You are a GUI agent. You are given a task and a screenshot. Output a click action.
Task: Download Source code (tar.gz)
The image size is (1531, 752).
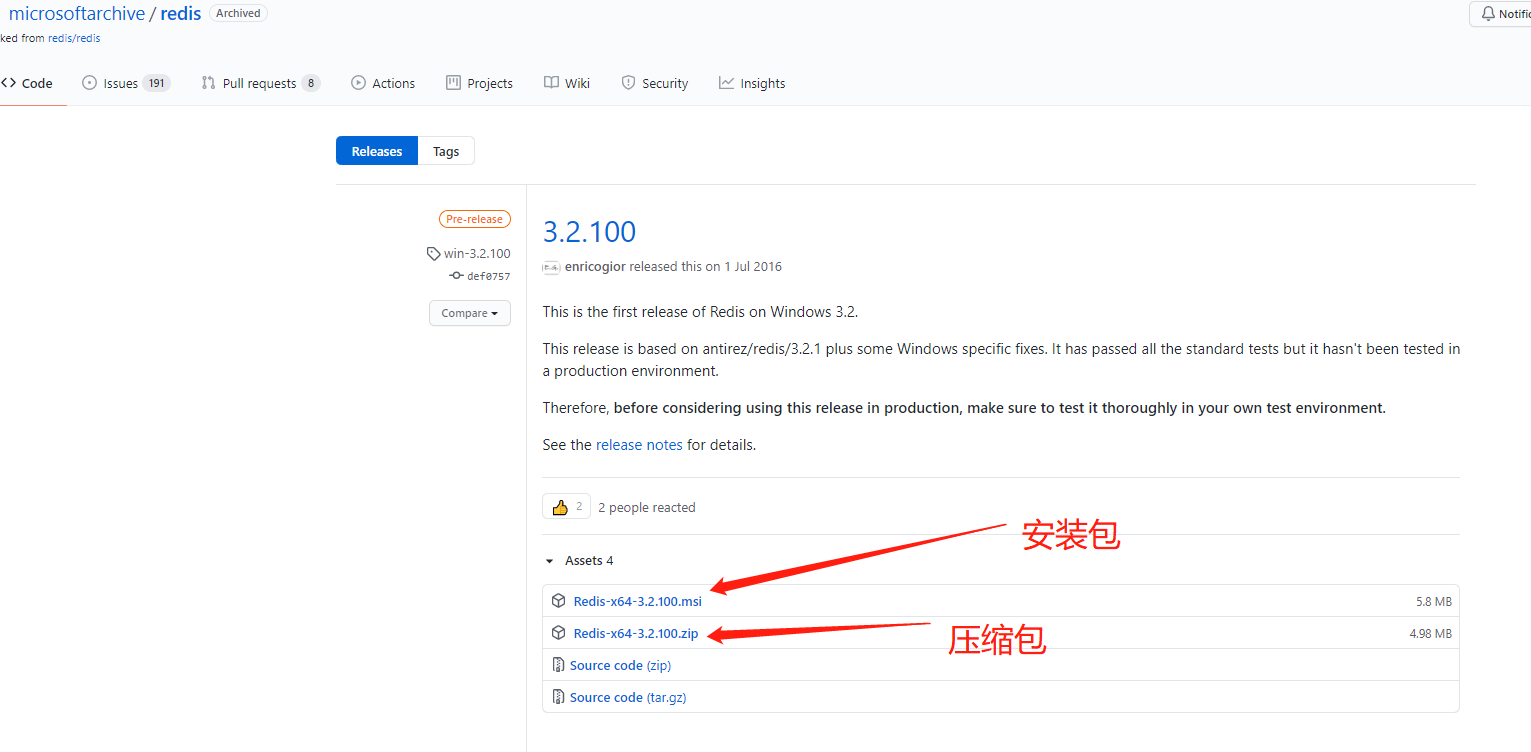click(628, 697)
